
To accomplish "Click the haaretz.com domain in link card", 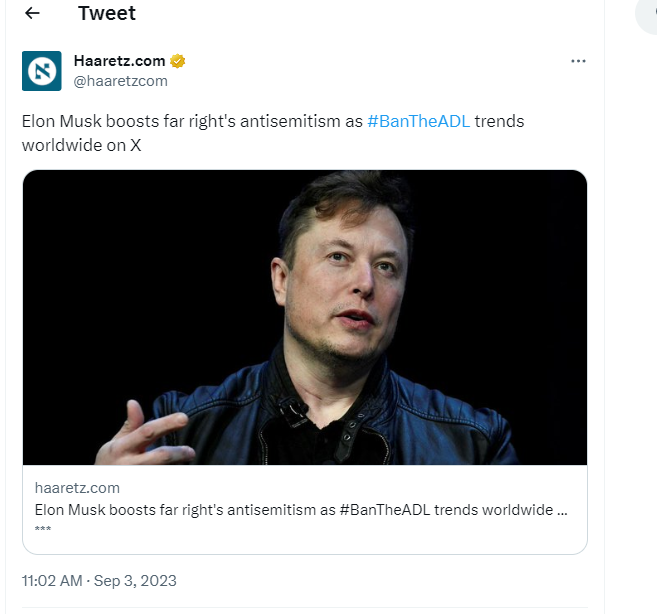I will pyautogui.click(x=77, y=488).
